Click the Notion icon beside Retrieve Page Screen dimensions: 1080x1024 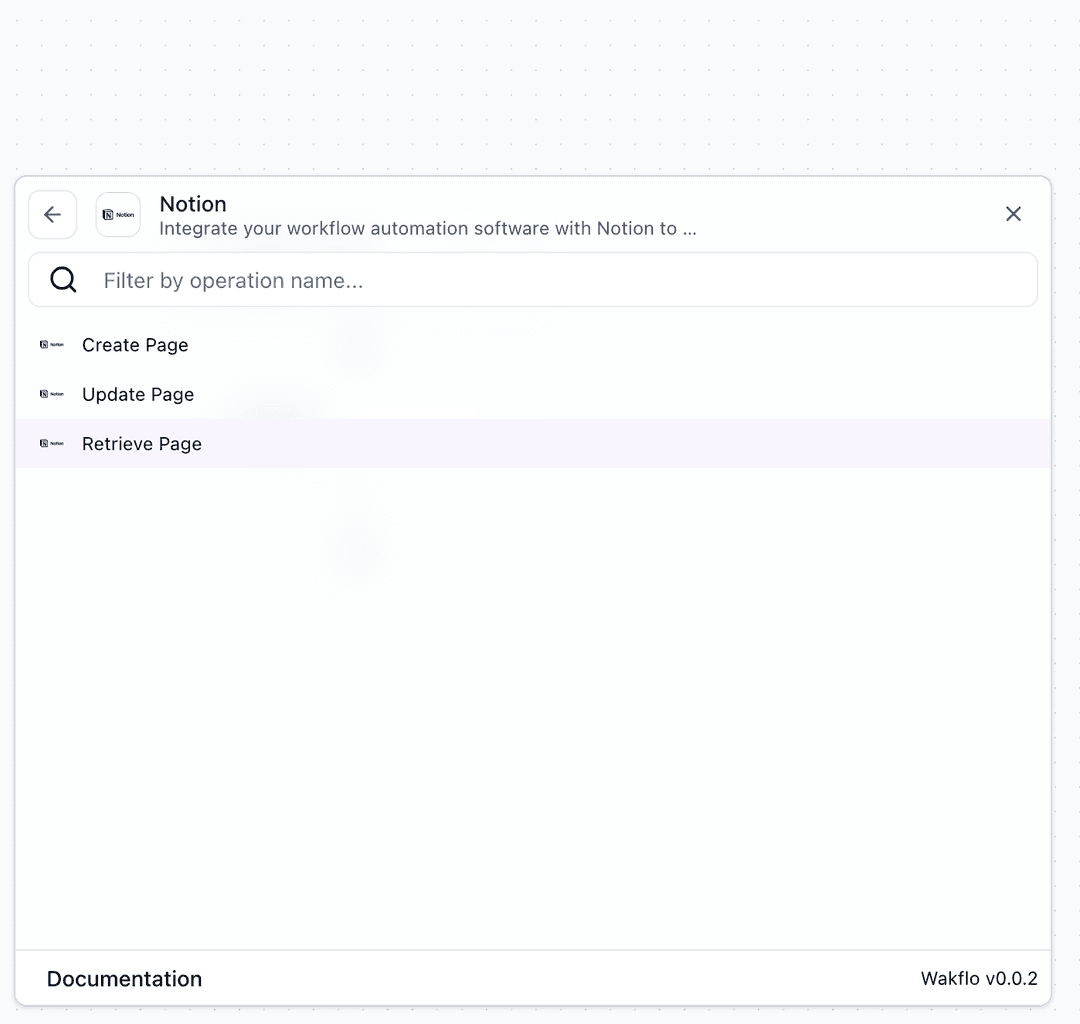coord(51,444)
